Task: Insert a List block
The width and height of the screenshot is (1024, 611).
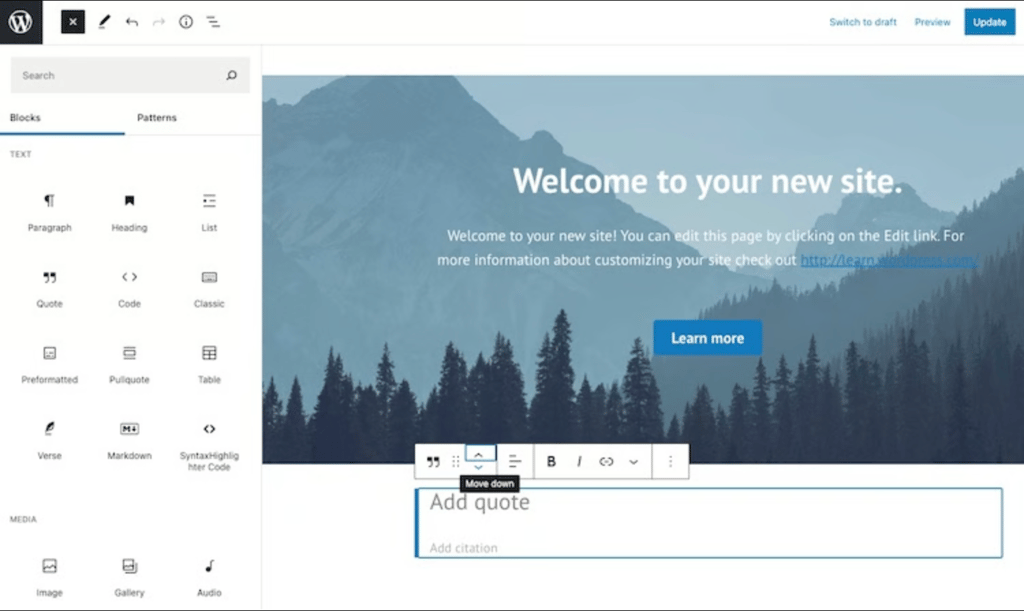Action: pos(209,212)
